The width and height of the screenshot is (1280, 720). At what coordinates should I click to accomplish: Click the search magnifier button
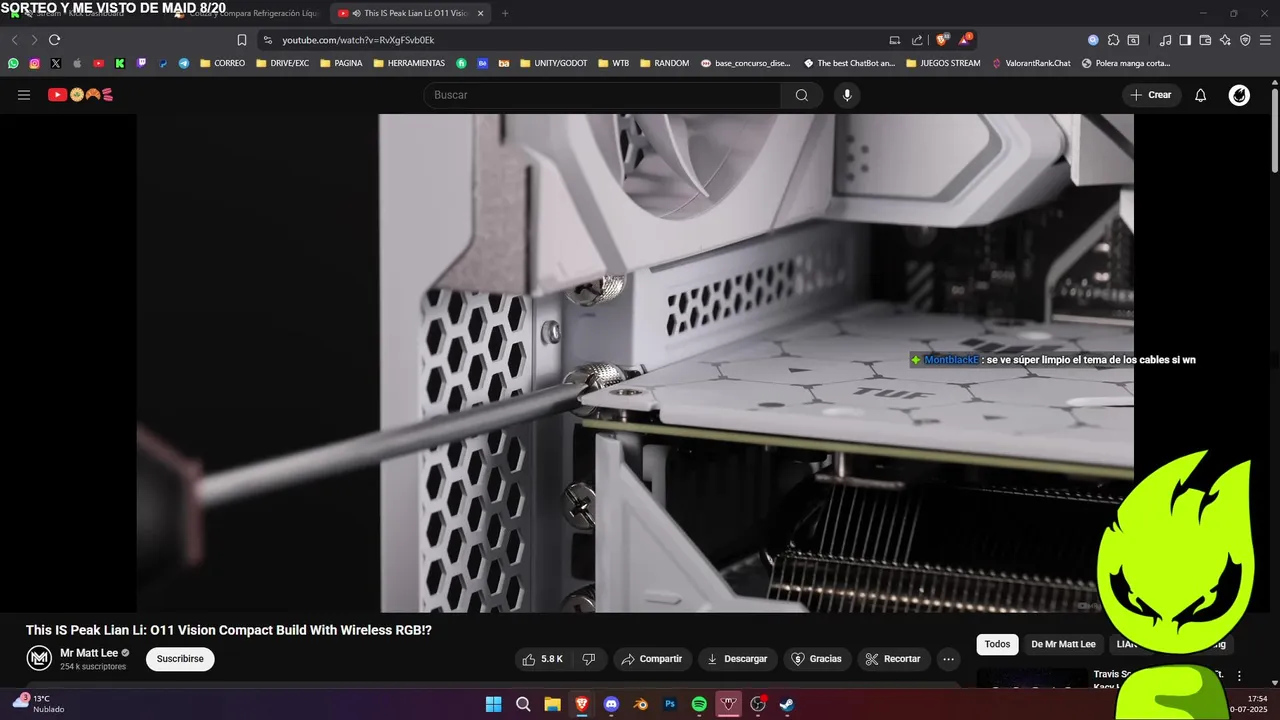802,95
